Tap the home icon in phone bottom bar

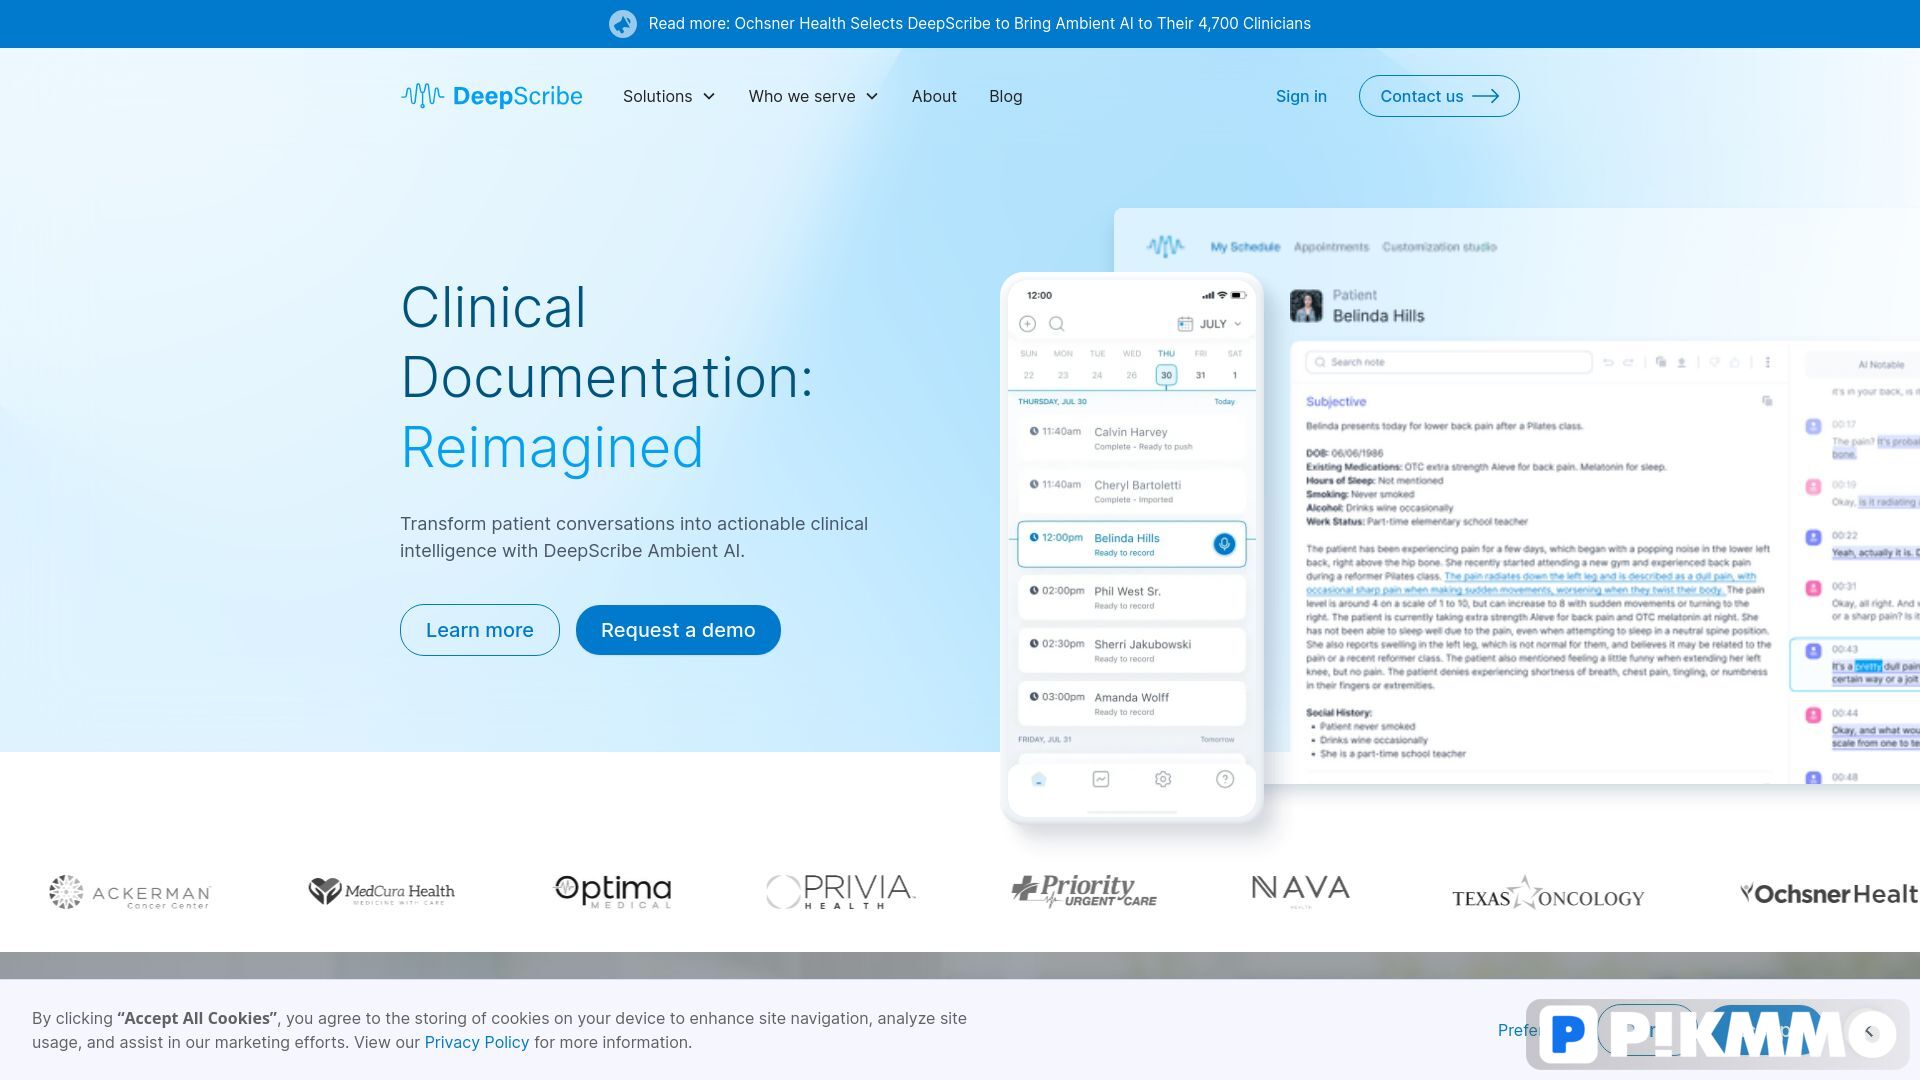(1039, 779)
